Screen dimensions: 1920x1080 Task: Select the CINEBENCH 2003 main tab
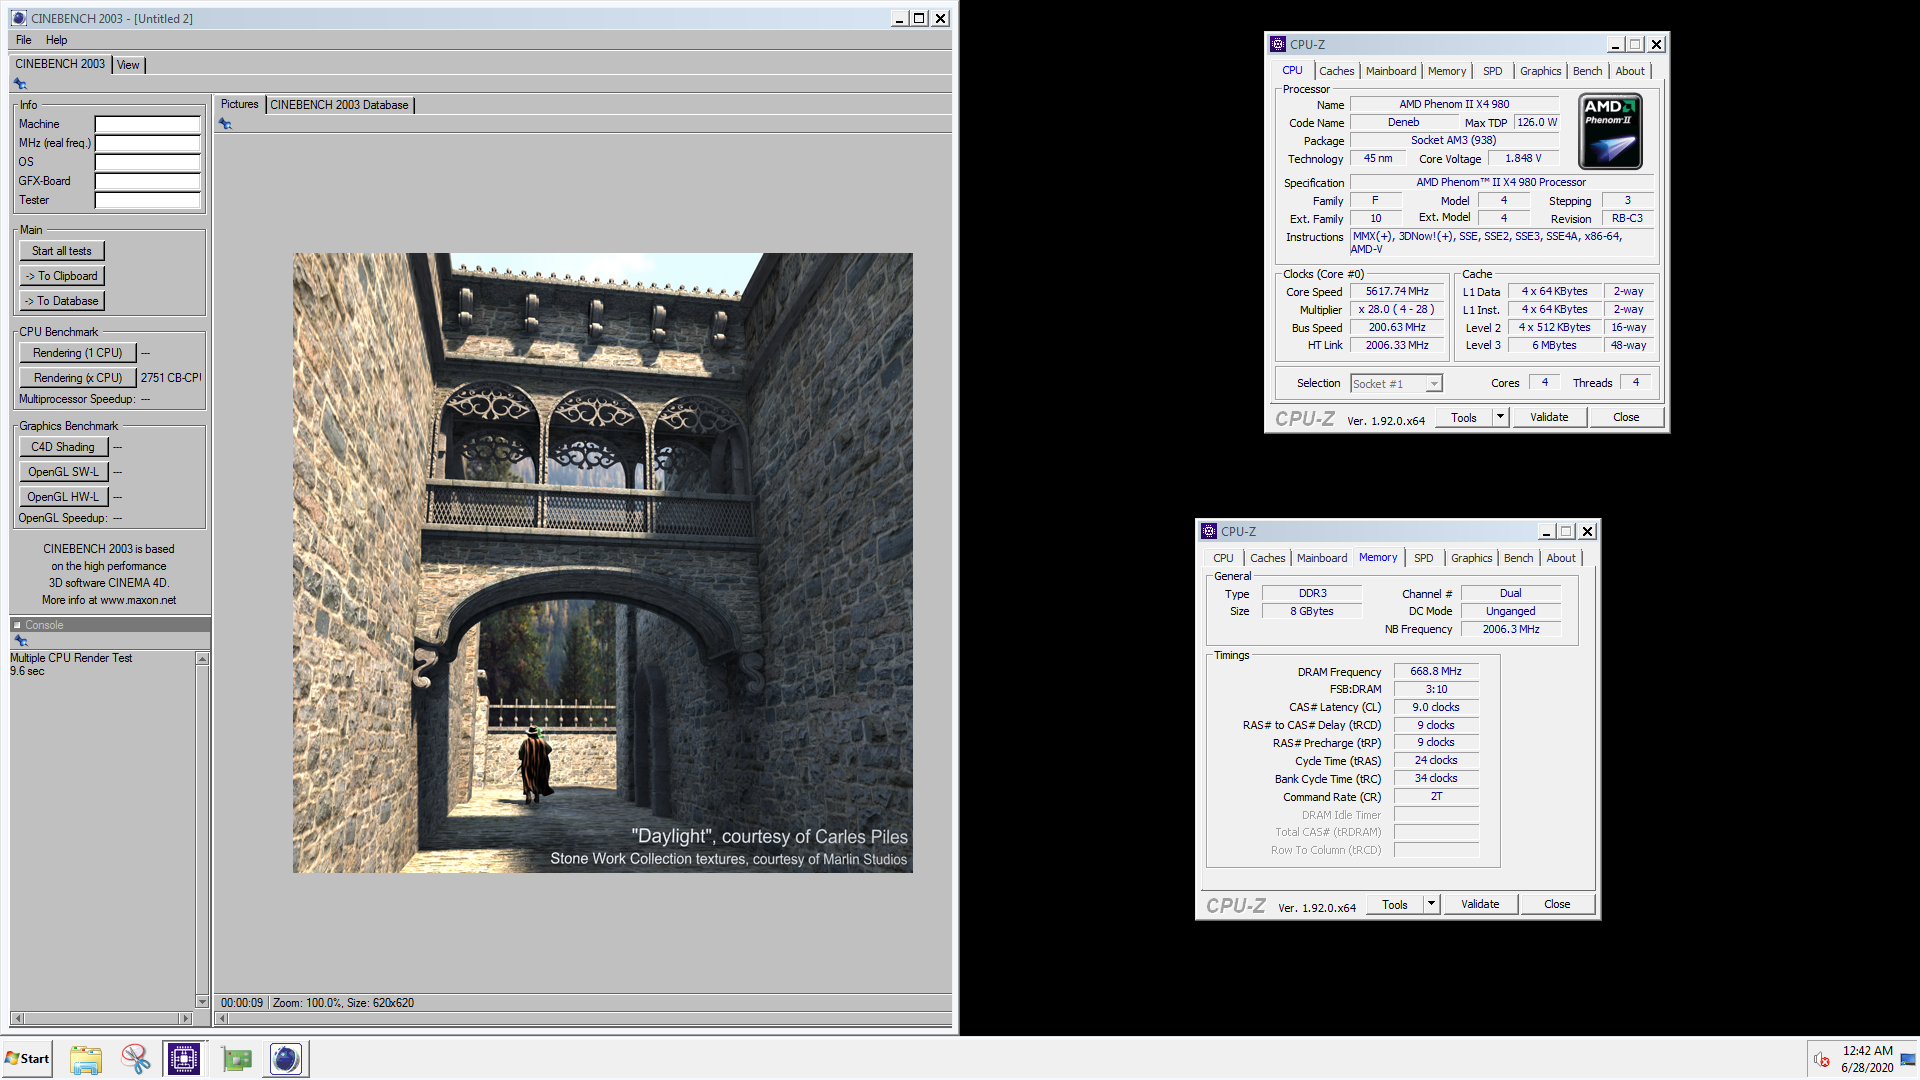click(x=60, y=64)
